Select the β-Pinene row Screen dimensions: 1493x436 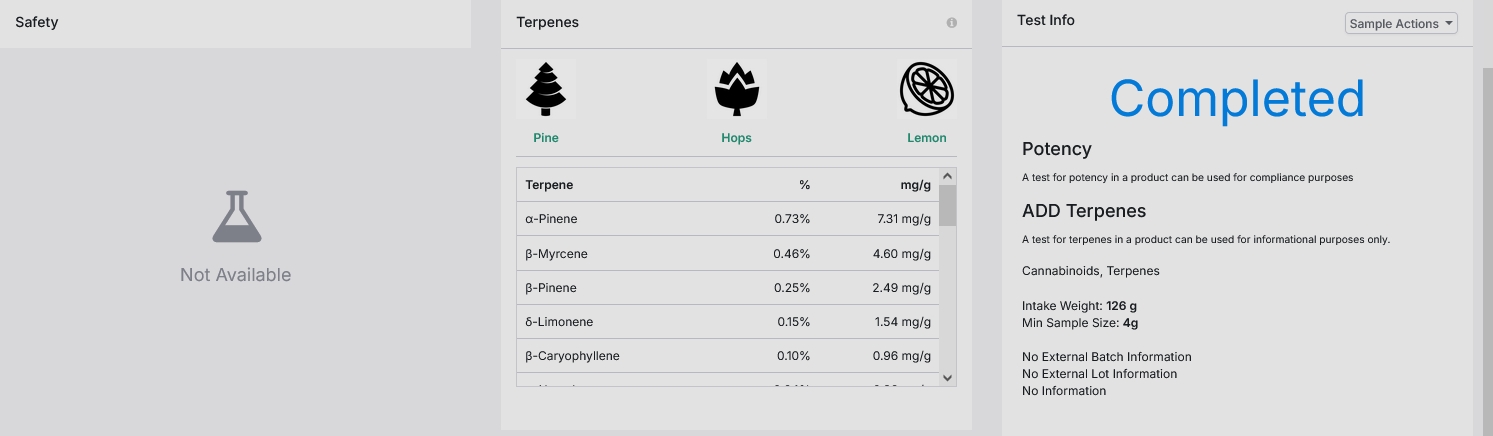(728, 288)
